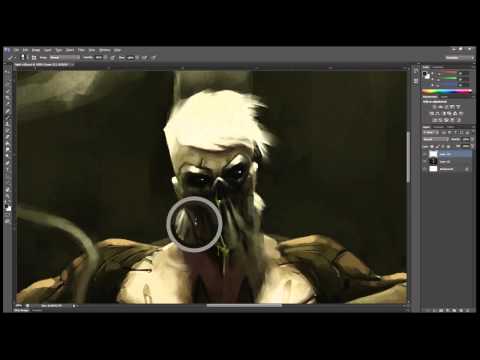Click the foreground color swatch in toolbox

point(6,206)
